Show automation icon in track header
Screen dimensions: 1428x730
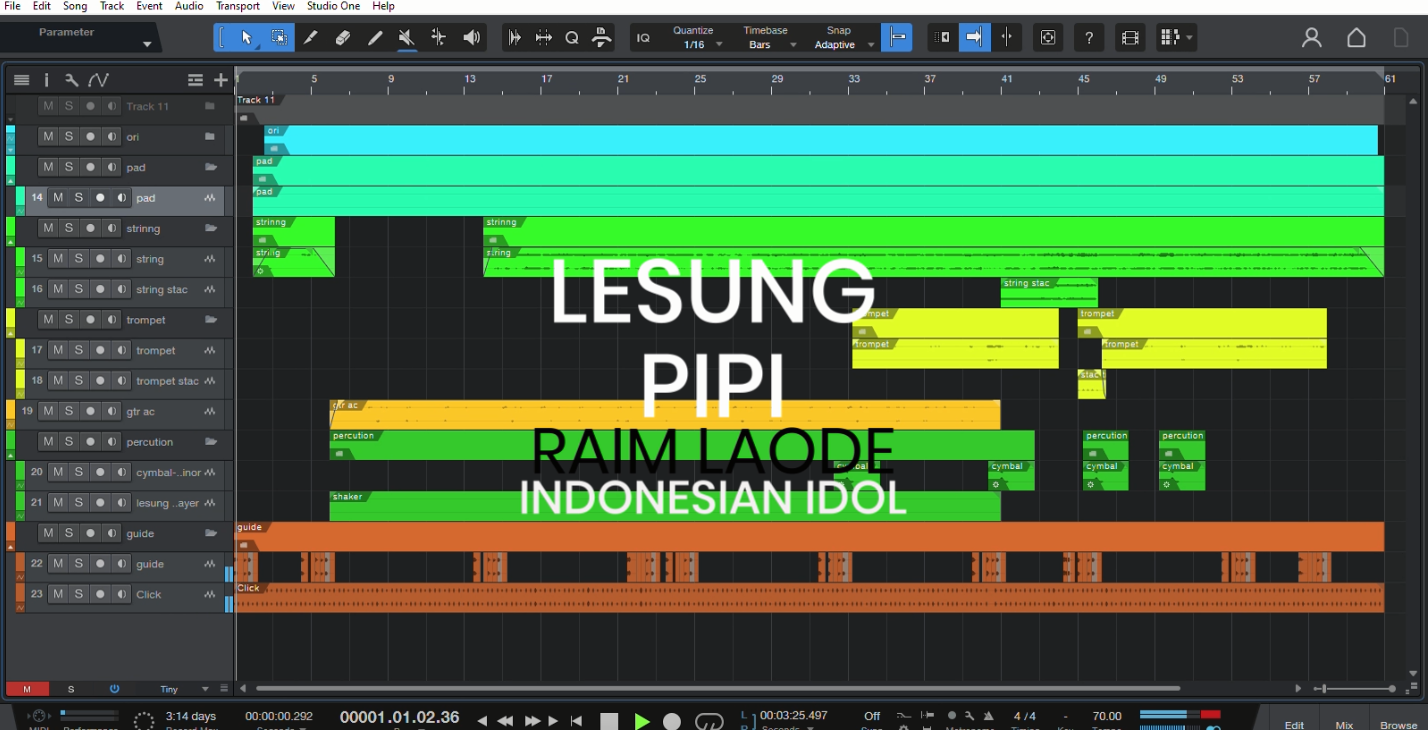[x=98, y=80]
